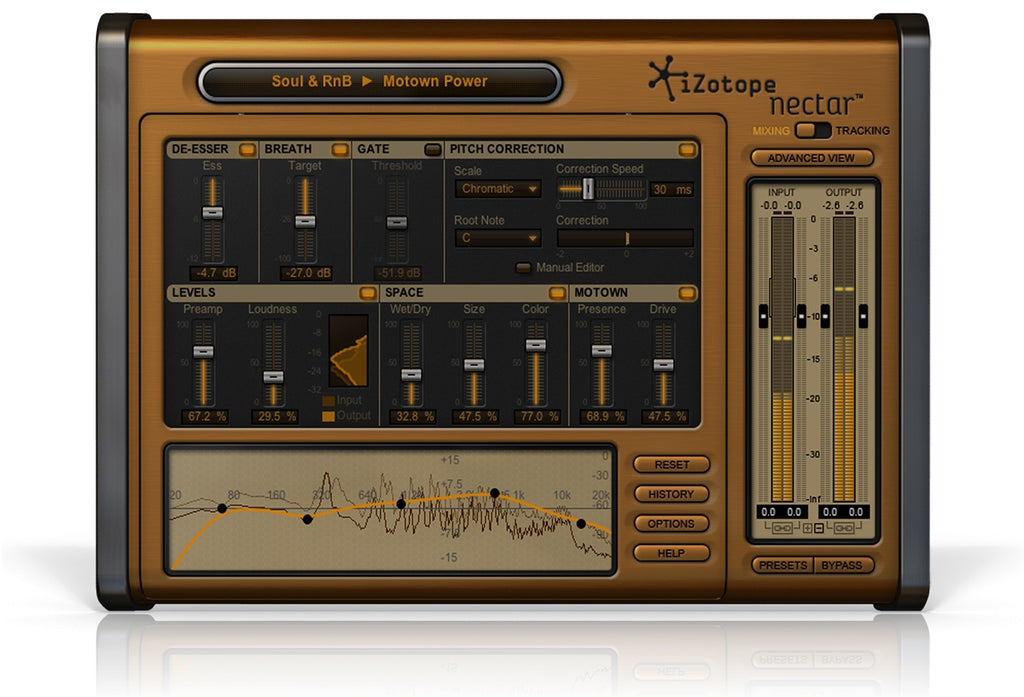Click the iZotope Nectar logo

point(756,86)
